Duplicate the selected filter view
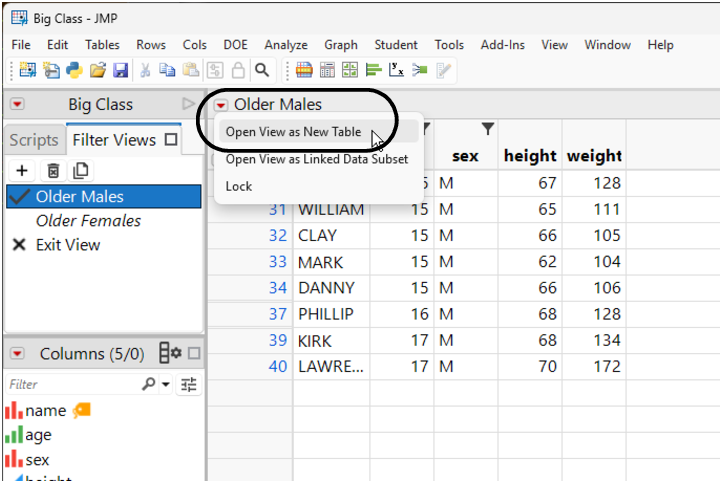 tap(81, 171)
